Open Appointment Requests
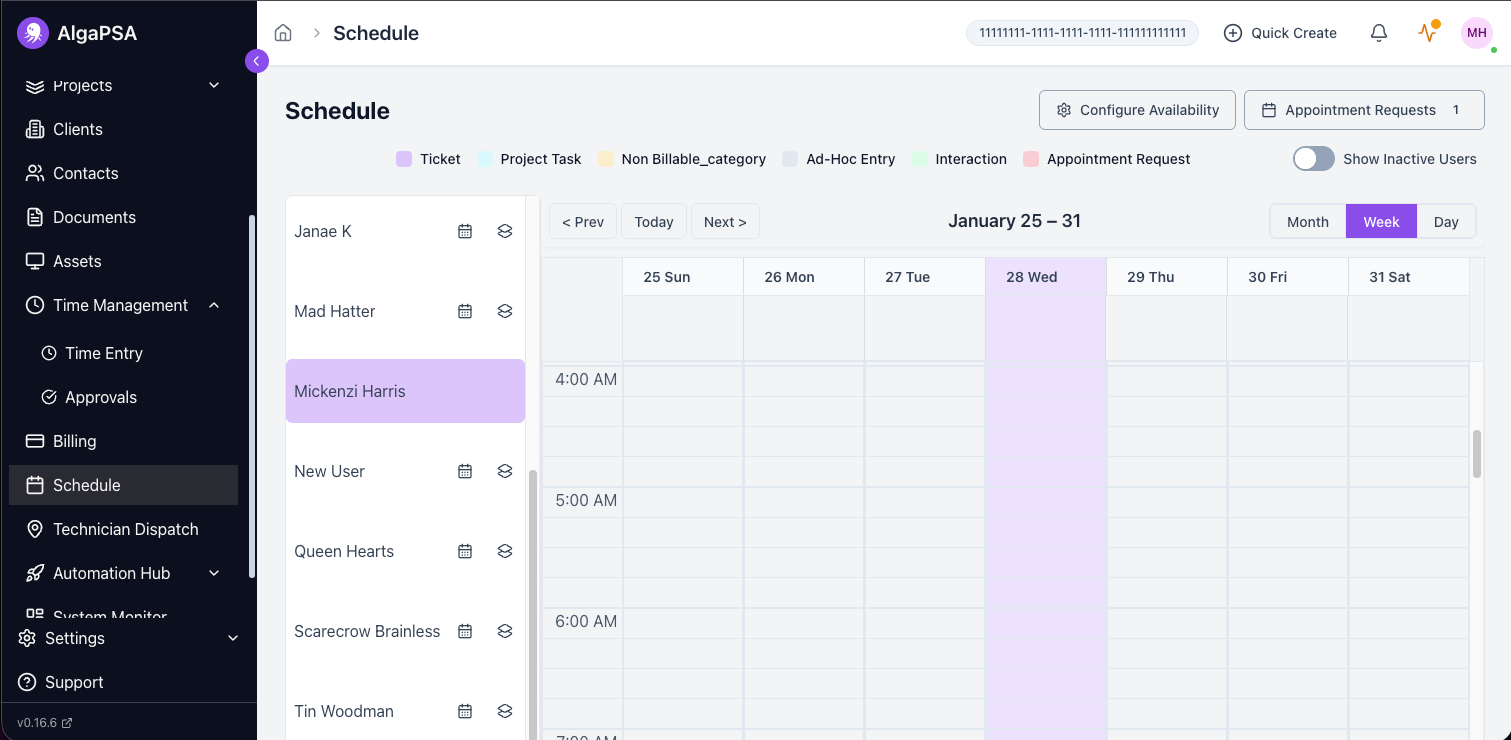The height and width of the screenshot is (740, 1511). (1364, 110)
